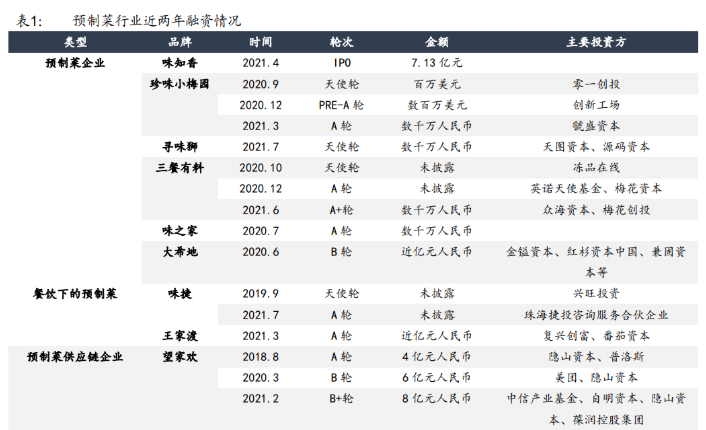Viewport: 706px width, 430px height.
Task: Select the 金额 column header
Action: (437, 42)
